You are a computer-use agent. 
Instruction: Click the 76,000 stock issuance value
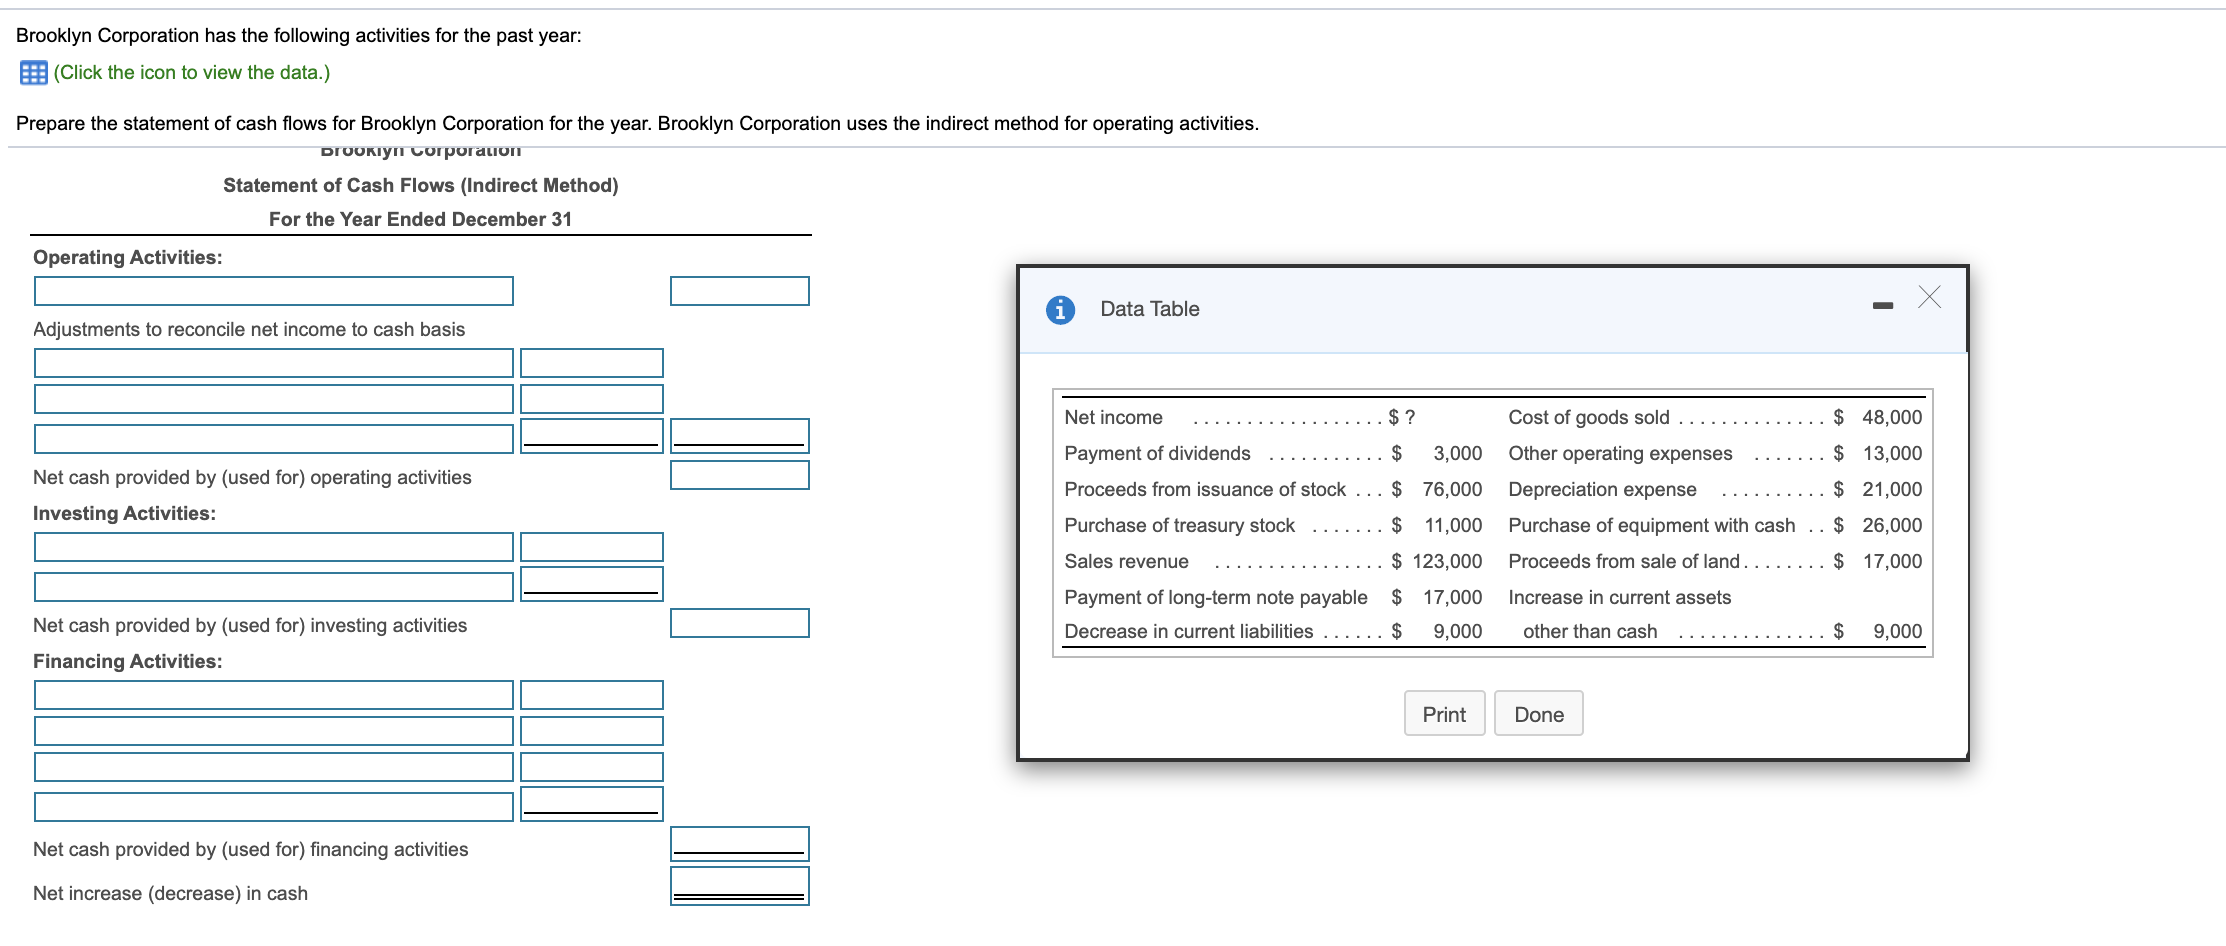(1453, 489)
